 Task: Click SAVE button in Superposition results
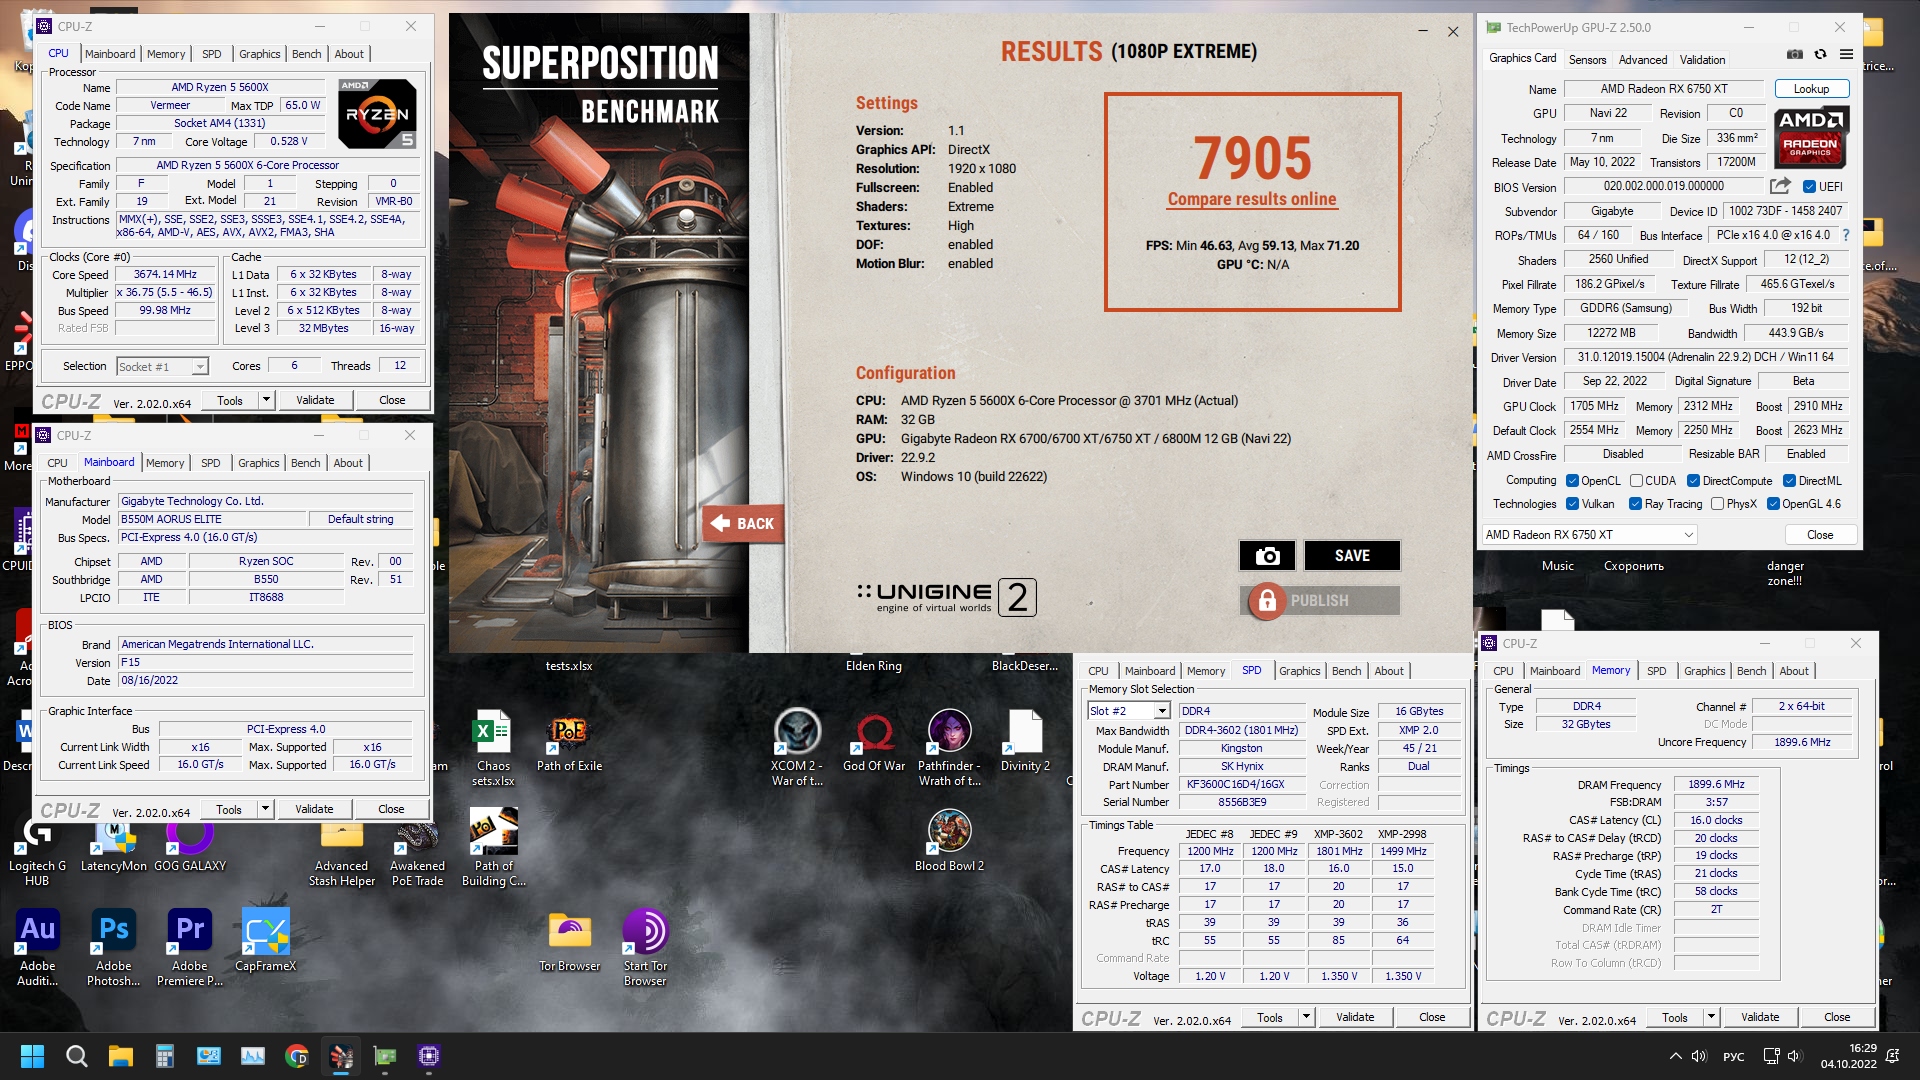tap(1352, 556)
